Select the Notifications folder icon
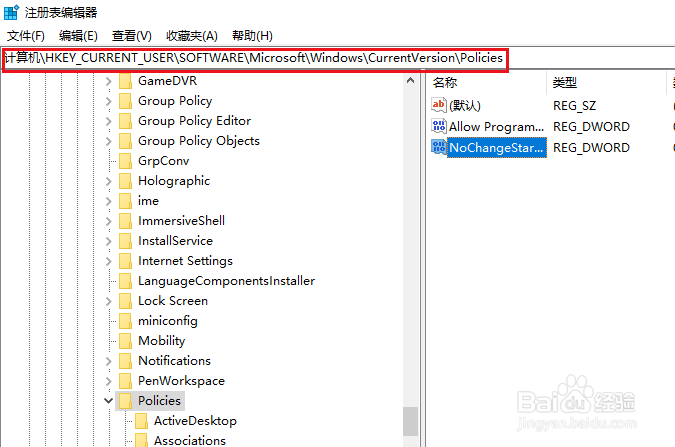This screenshot has height=447, width=675. coord(125,361)
